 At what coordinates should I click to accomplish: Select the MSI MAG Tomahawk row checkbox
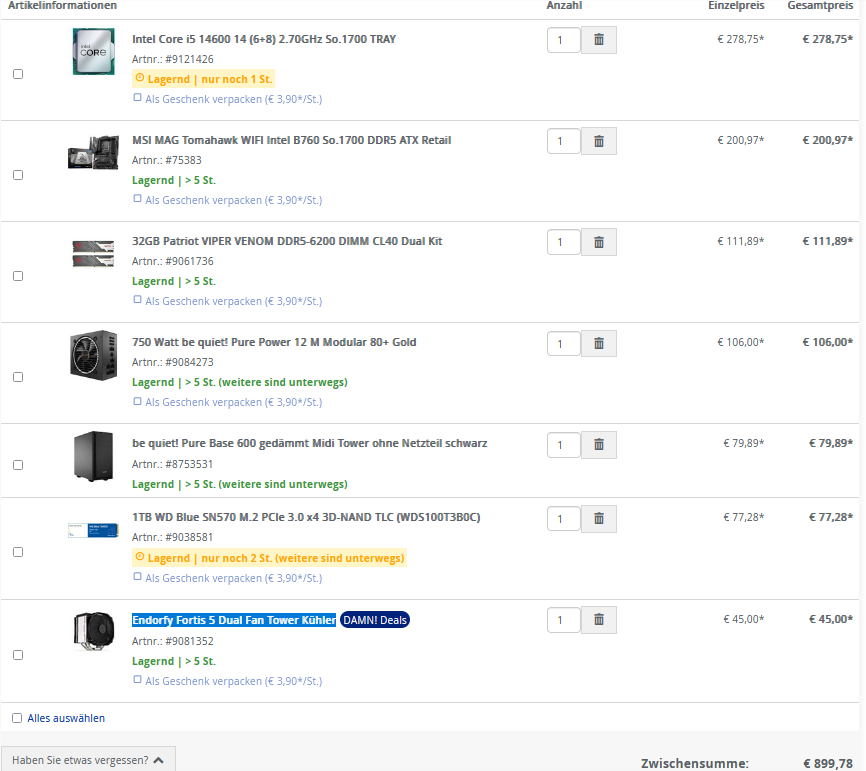(x=18, y=175)
